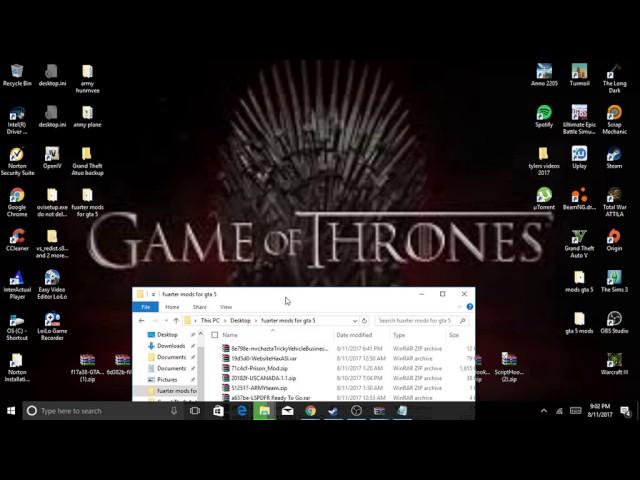
Task: Open the Spotify desktop shortcut
Action: click(x=544, y=116)
